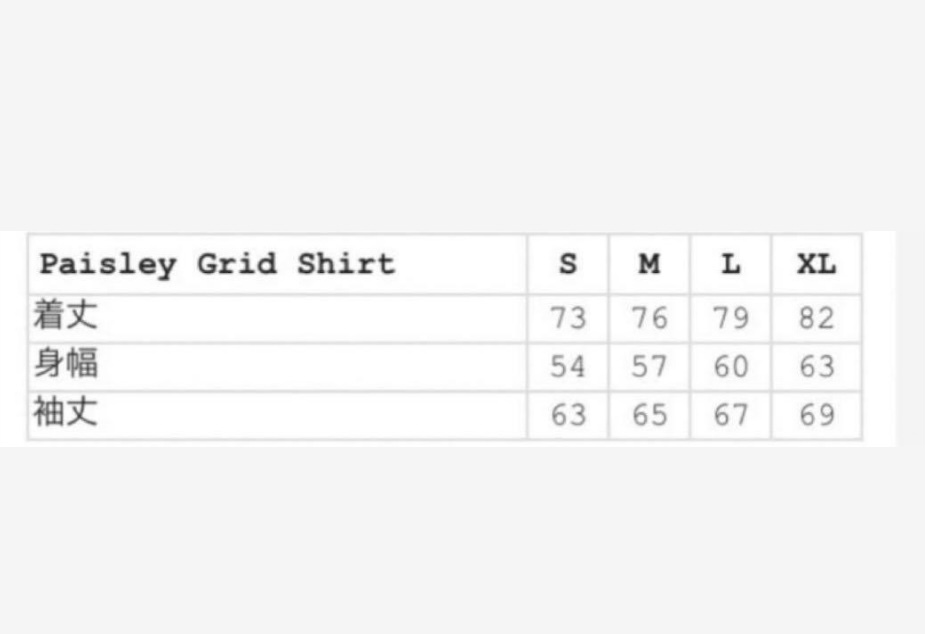Select the 袖丈 row label
Image resolution: width=936 pixels, height=634 pixels.
(x=66, y=414)
